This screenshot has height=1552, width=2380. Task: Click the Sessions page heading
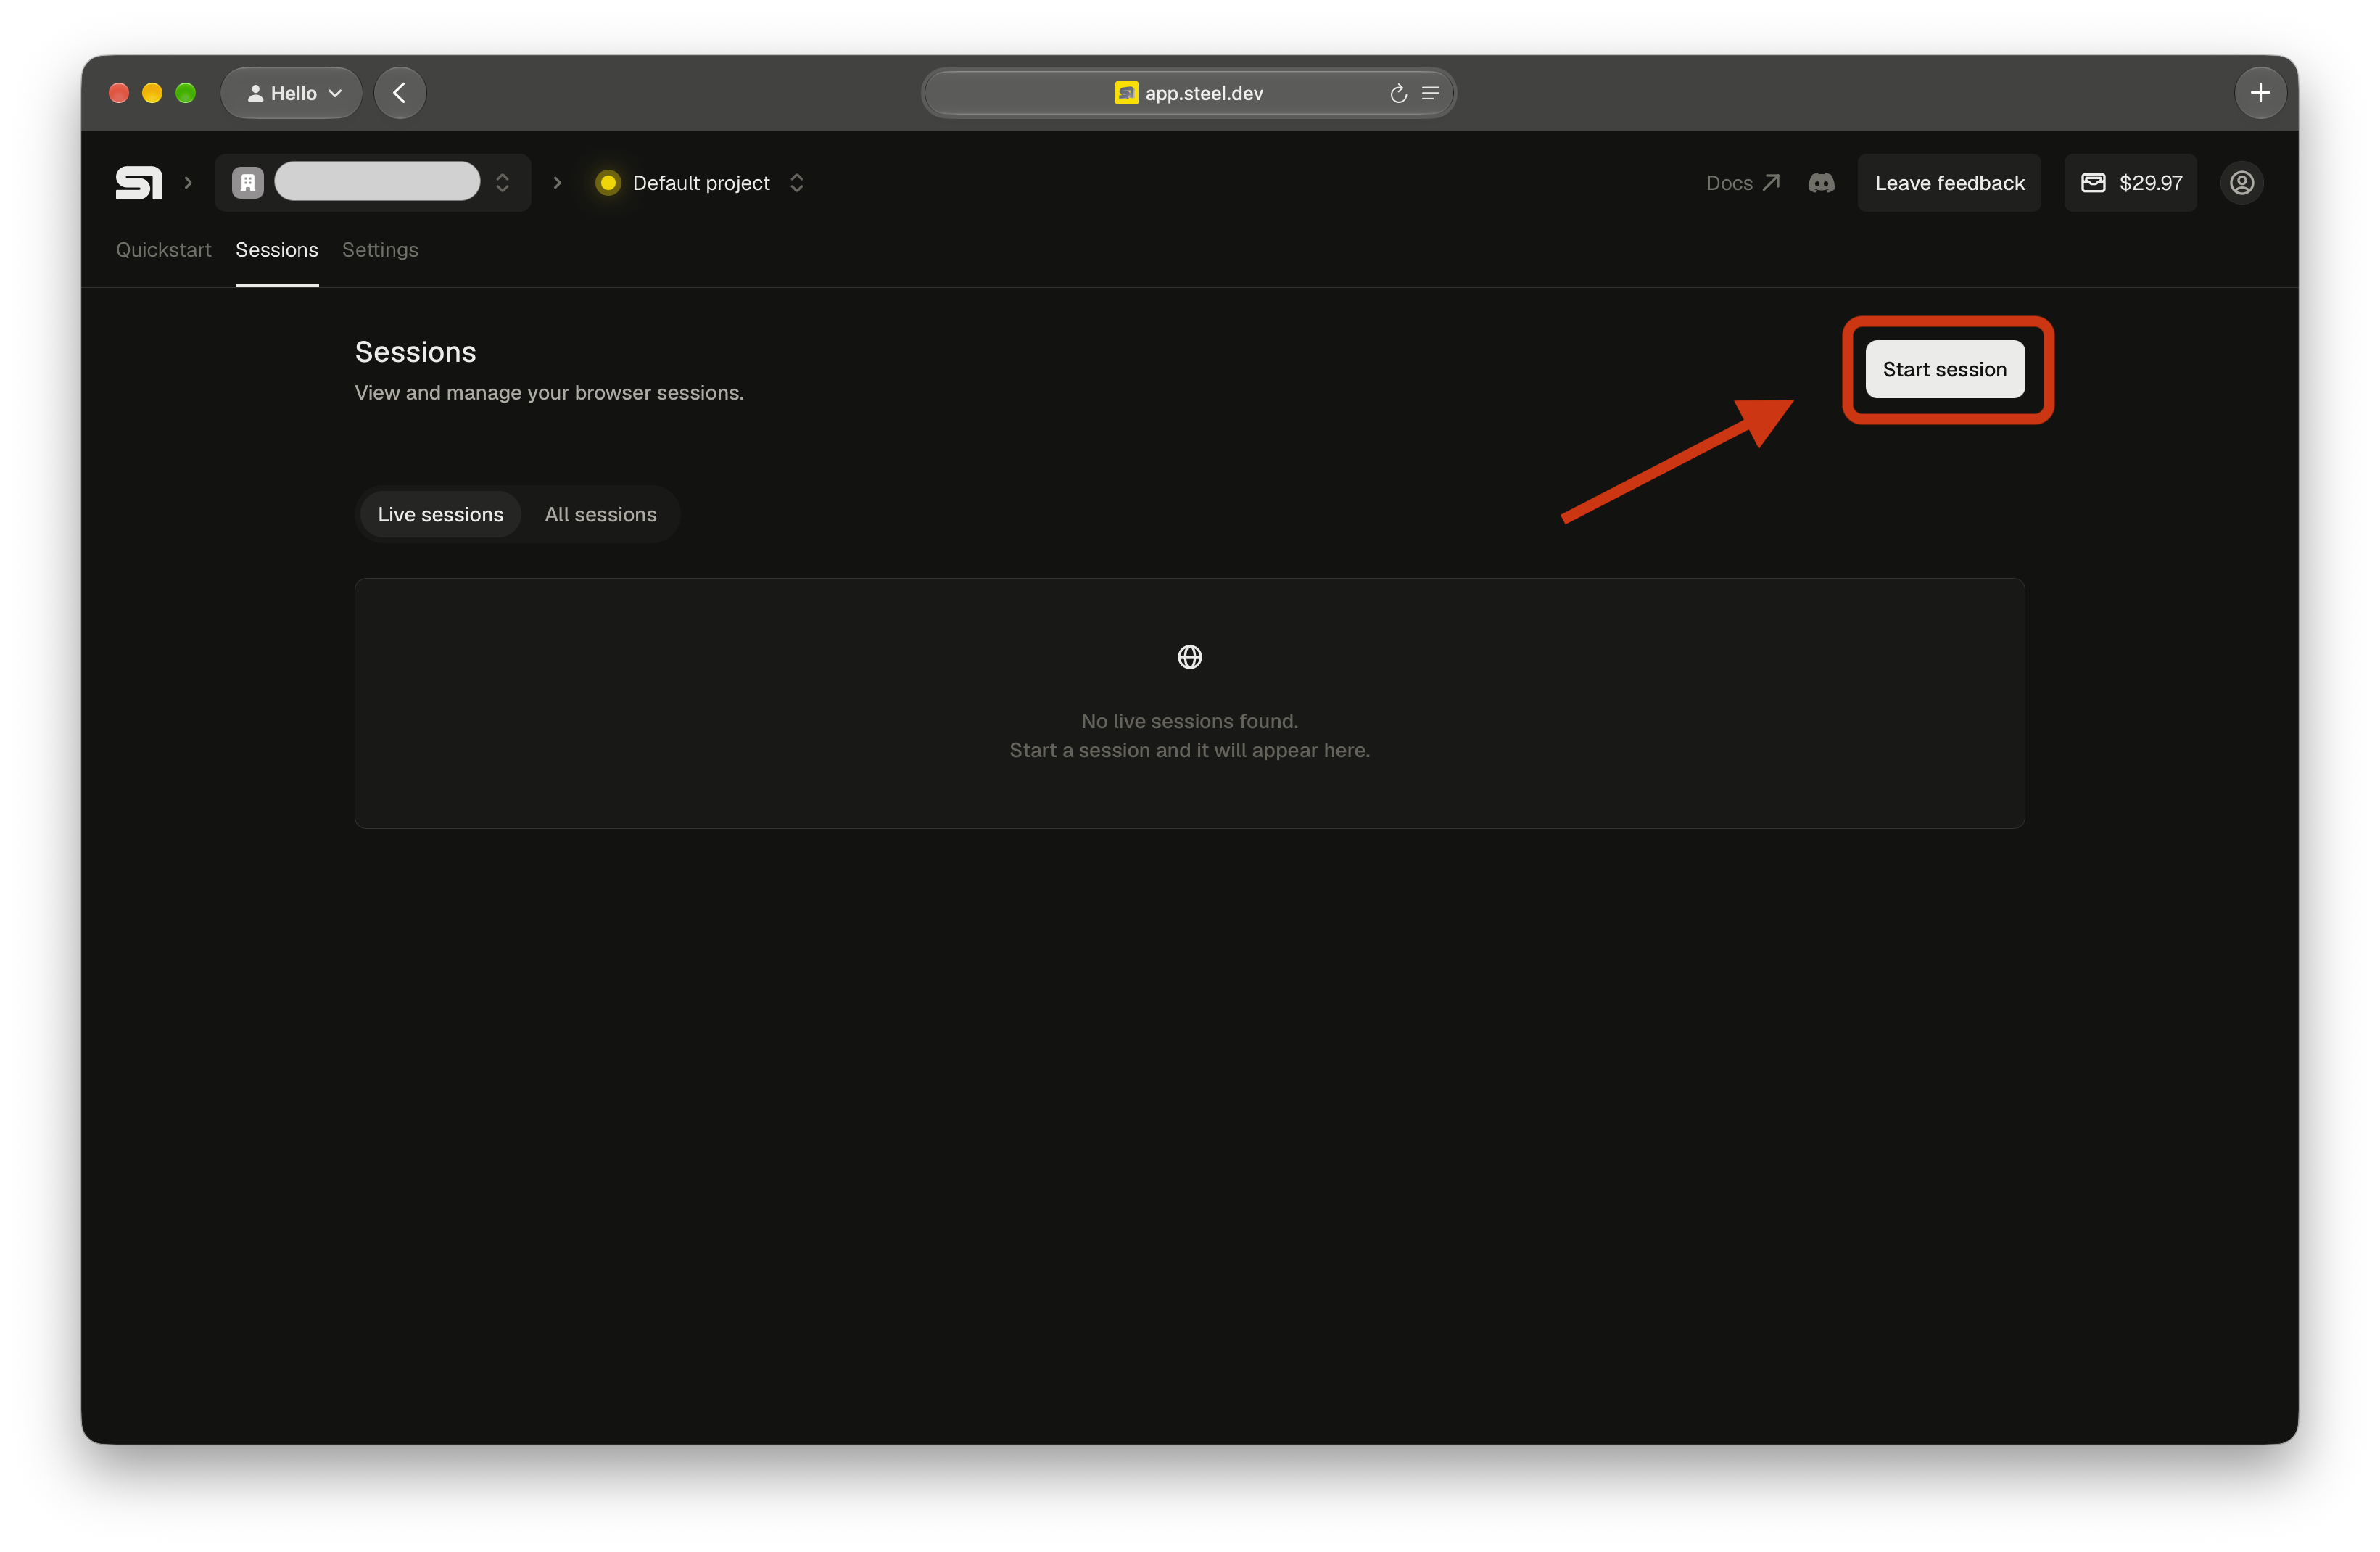pos(415,352)
